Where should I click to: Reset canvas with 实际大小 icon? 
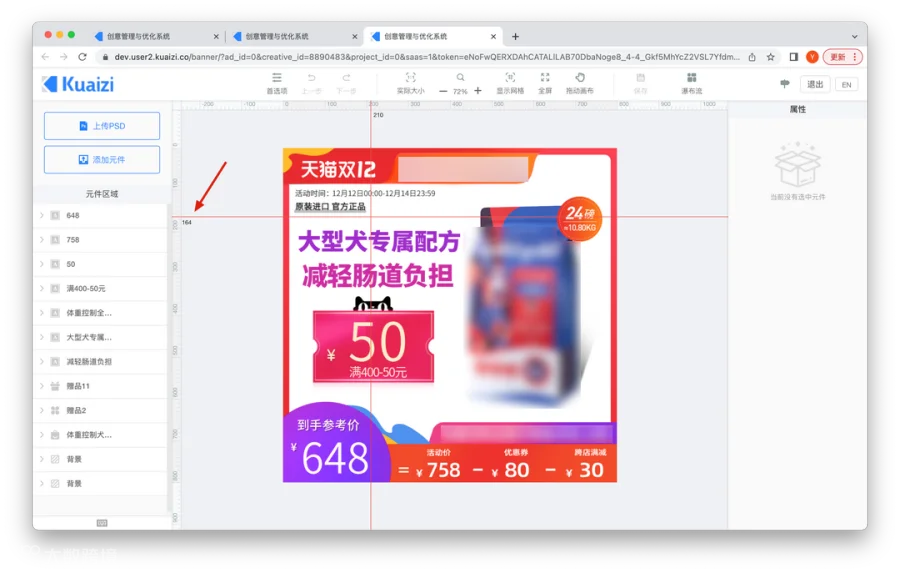410,78
